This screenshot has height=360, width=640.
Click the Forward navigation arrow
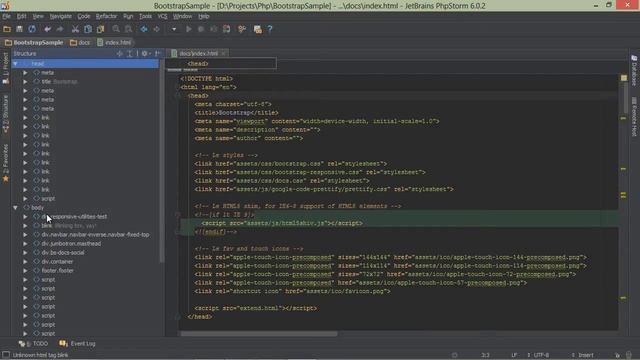point(156,29)
